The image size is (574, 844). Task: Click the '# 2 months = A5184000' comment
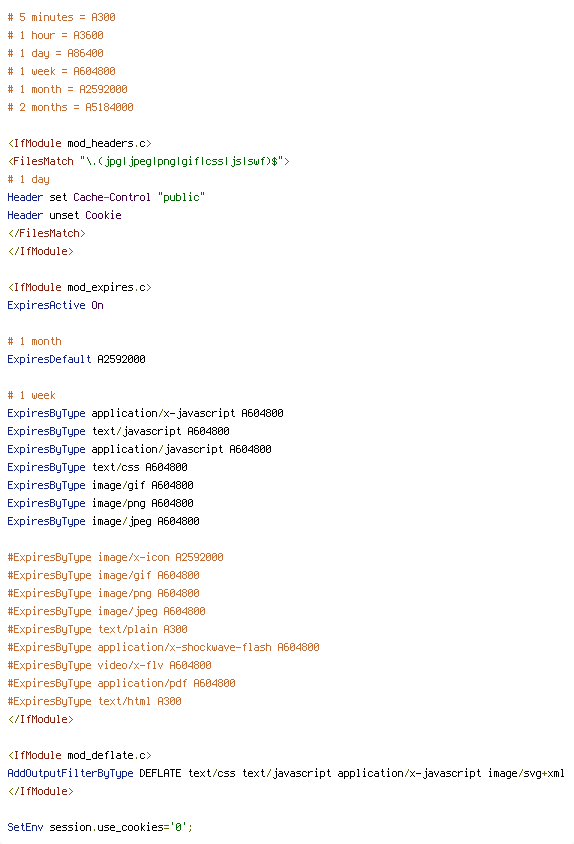pyautogui.click(x=71, y=107)
